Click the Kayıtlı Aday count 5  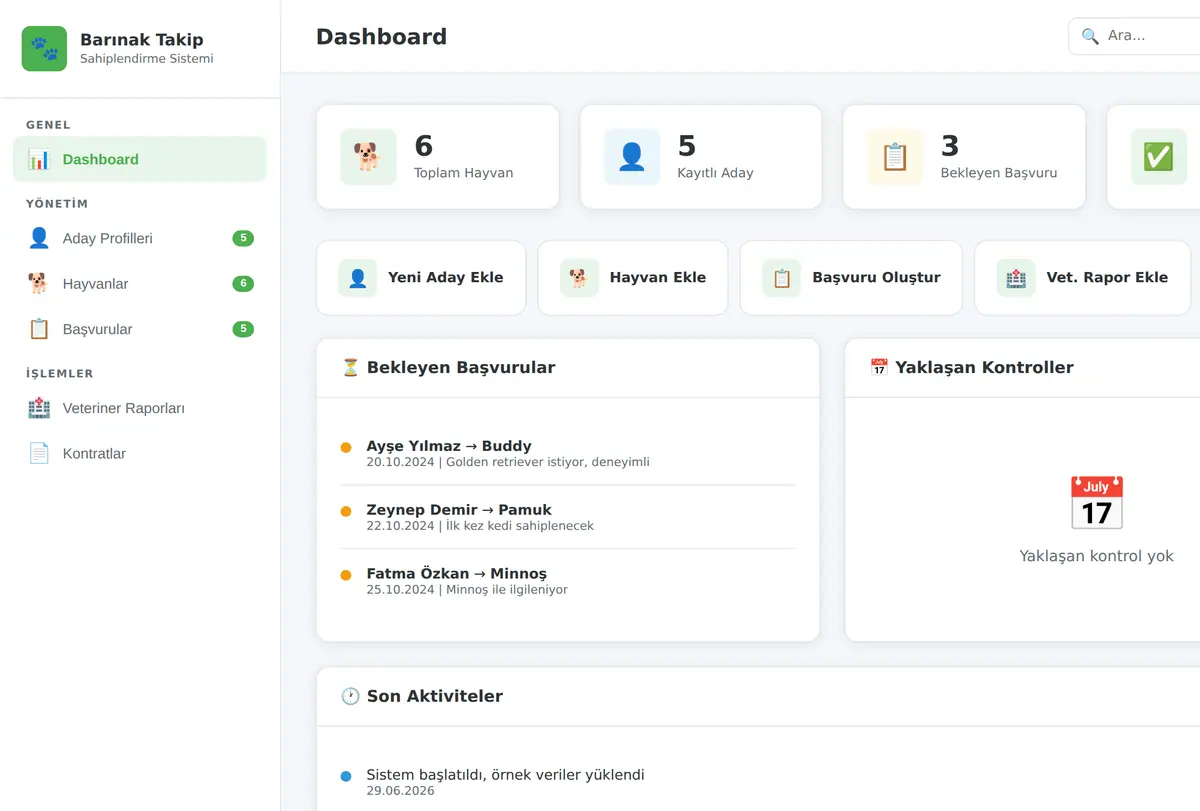coord(687,146)
